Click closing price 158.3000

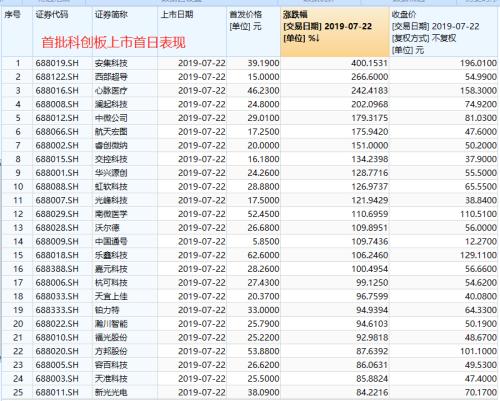478,90
